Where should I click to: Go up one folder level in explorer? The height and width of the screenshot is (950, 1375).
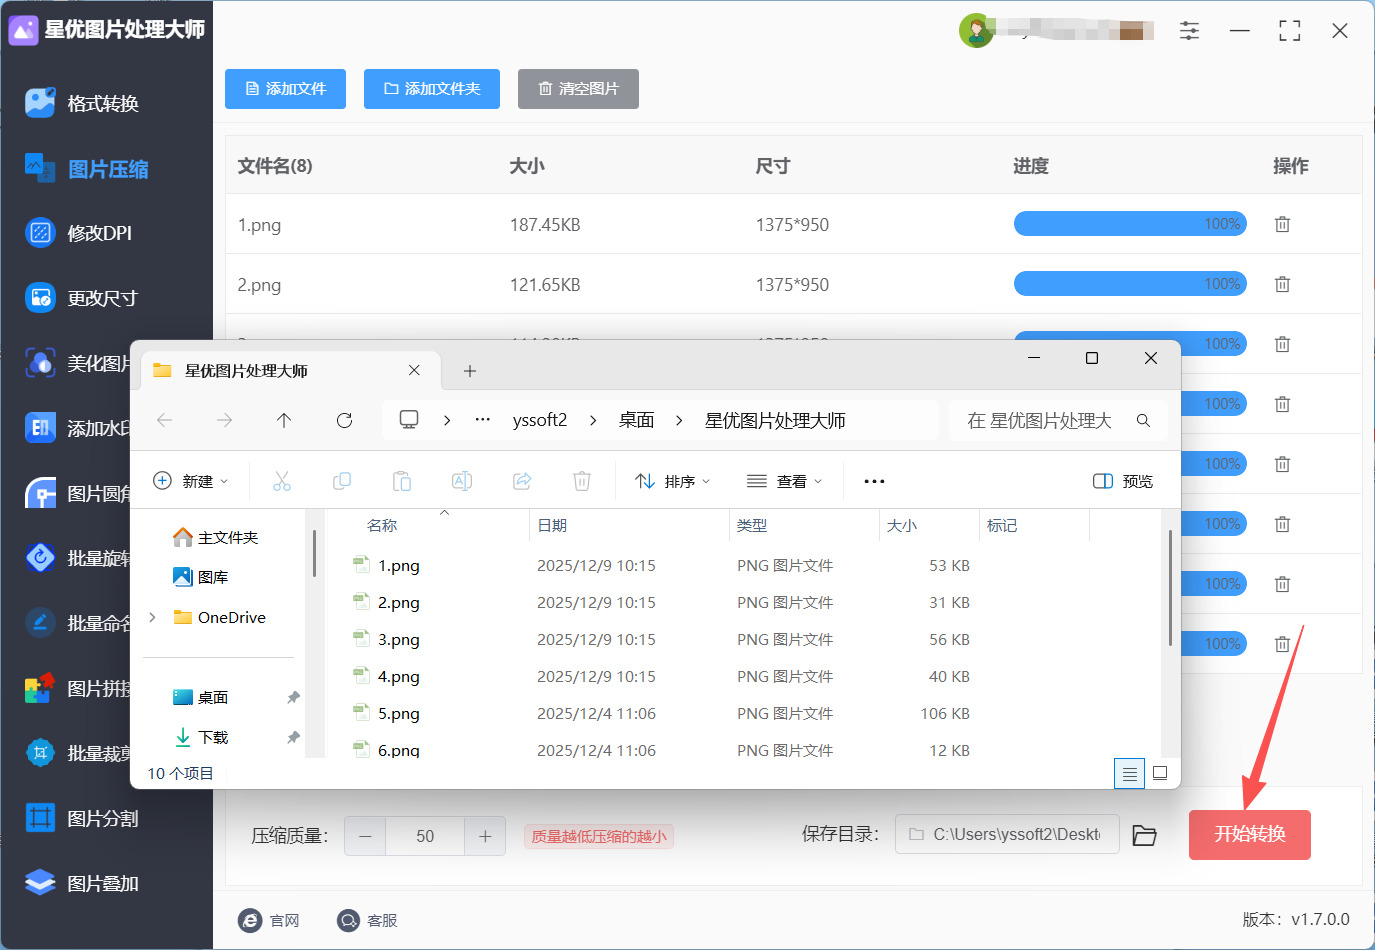284,420
